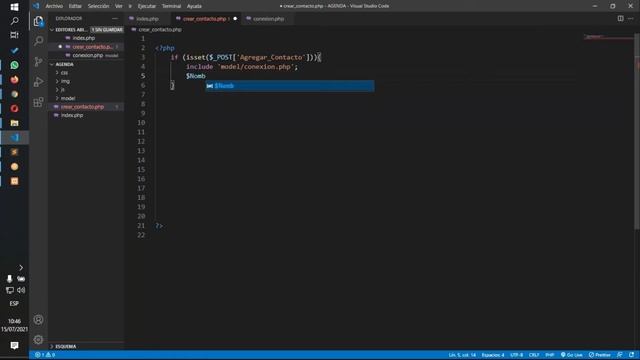The width and height of the screenshot is (640, 360).
Task: Open the Accounts menu icon
Action: click(38, 320)
